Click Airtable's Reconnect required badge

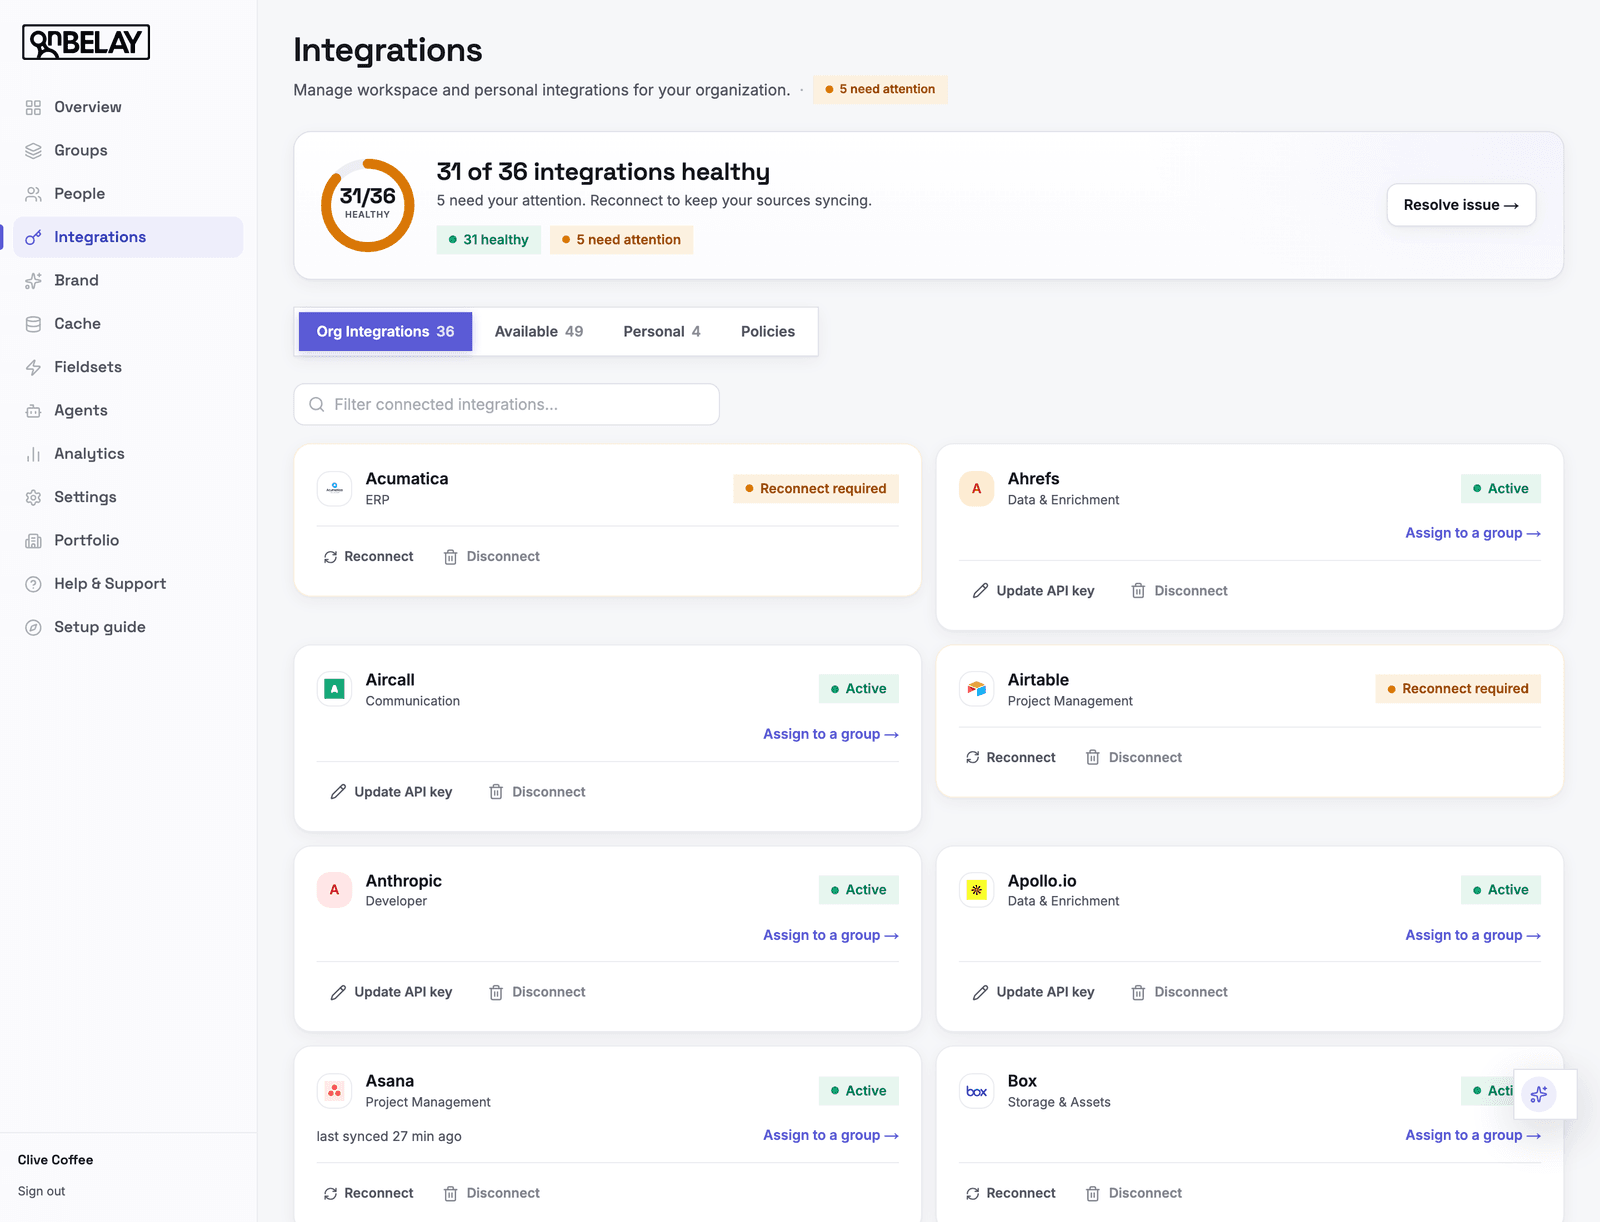(x=1458, y=689)
